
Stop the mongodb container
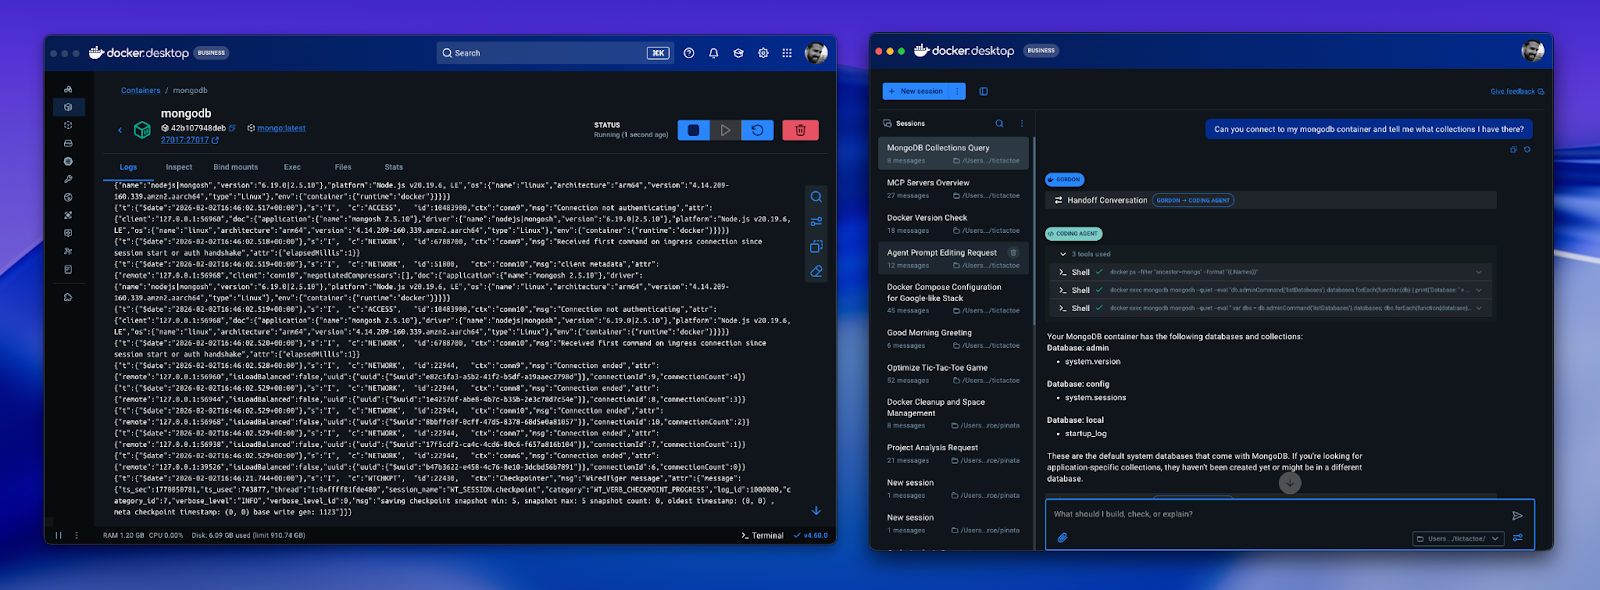pyautogui.click(x=693, y=130)
